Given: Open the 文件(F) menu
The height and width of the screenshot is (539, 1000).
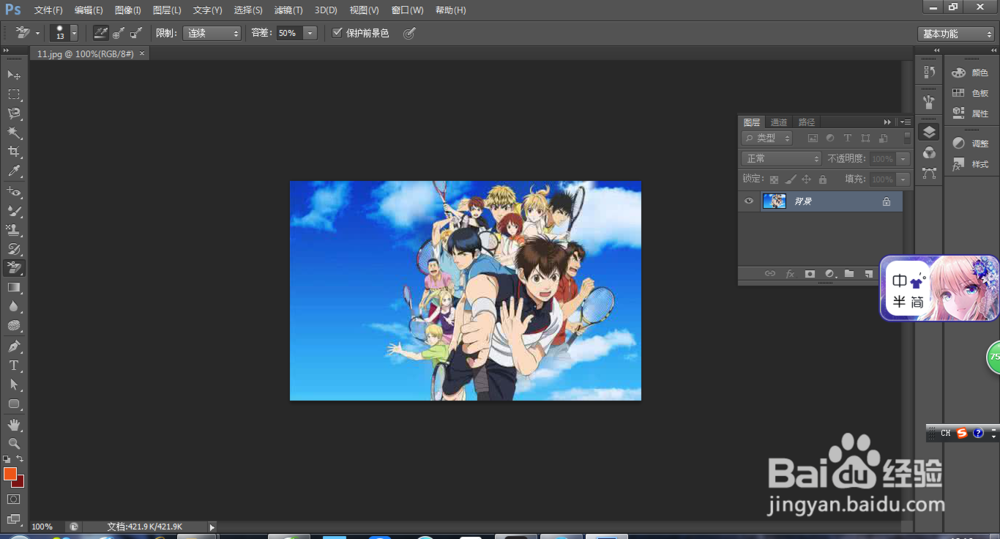Looking at the screenshot, I should 48,10.
